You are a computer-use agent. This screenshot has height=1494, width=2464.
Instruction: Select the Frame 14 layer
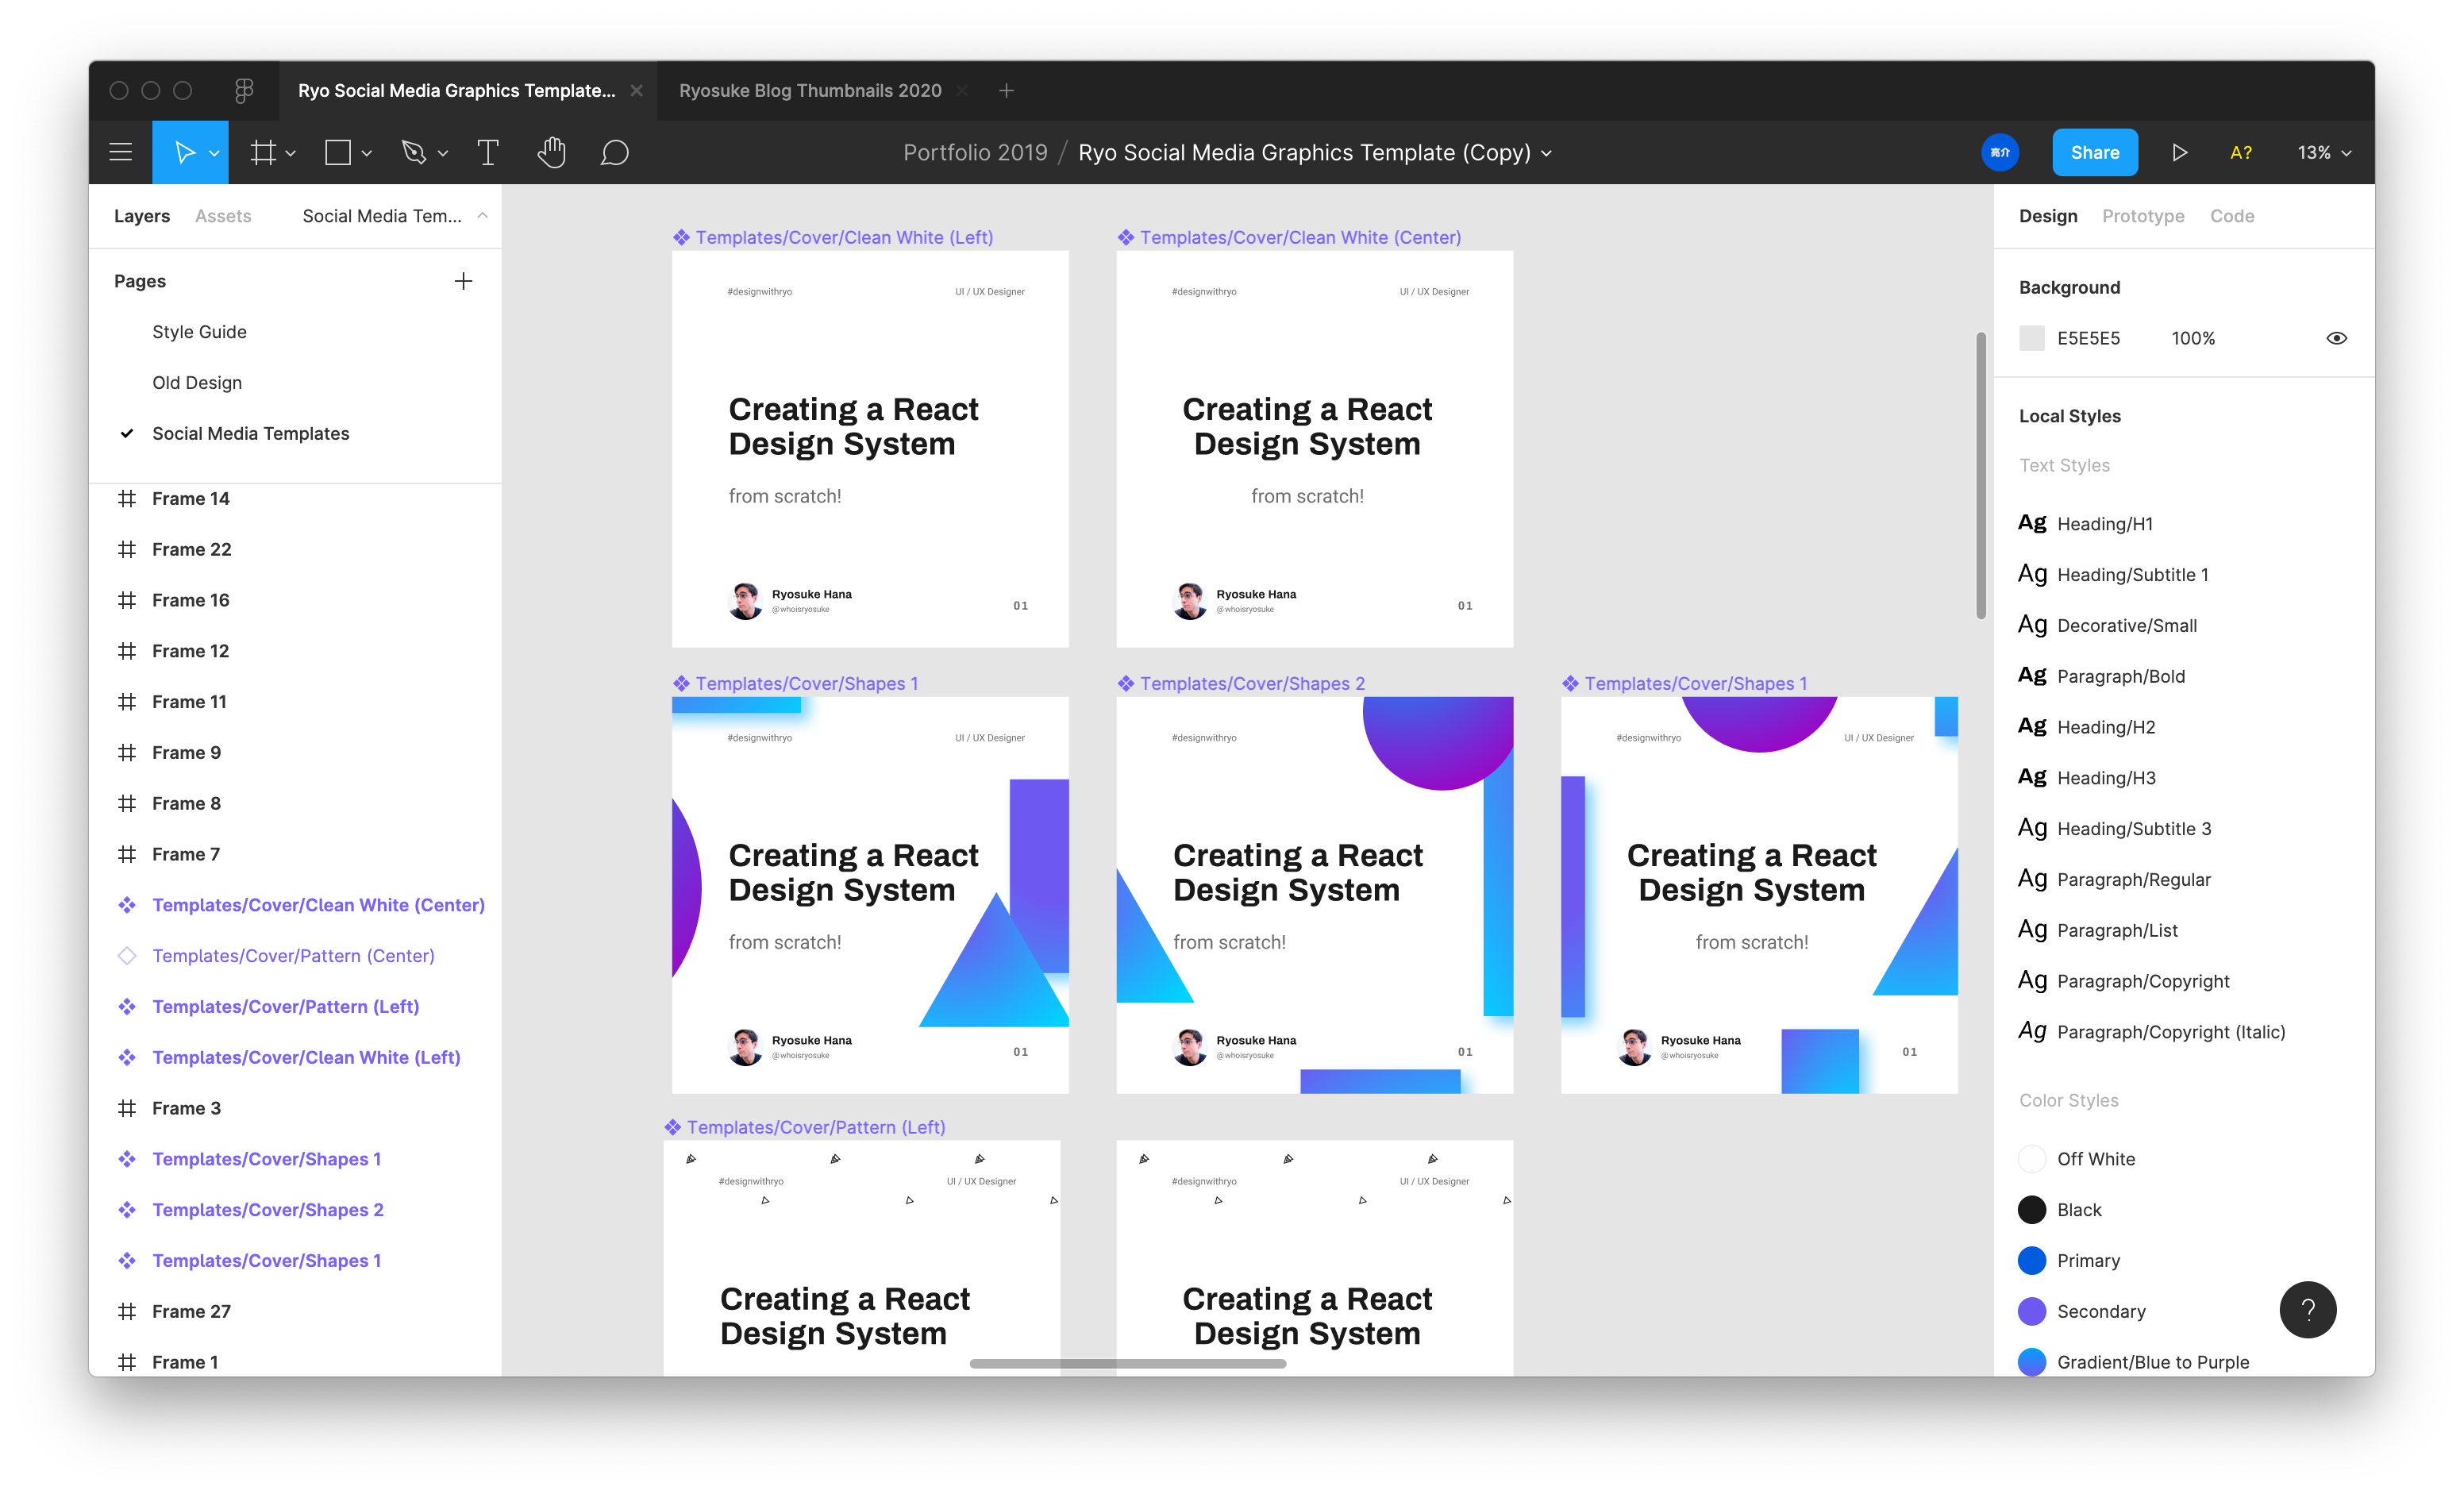(x=191, y=498)
